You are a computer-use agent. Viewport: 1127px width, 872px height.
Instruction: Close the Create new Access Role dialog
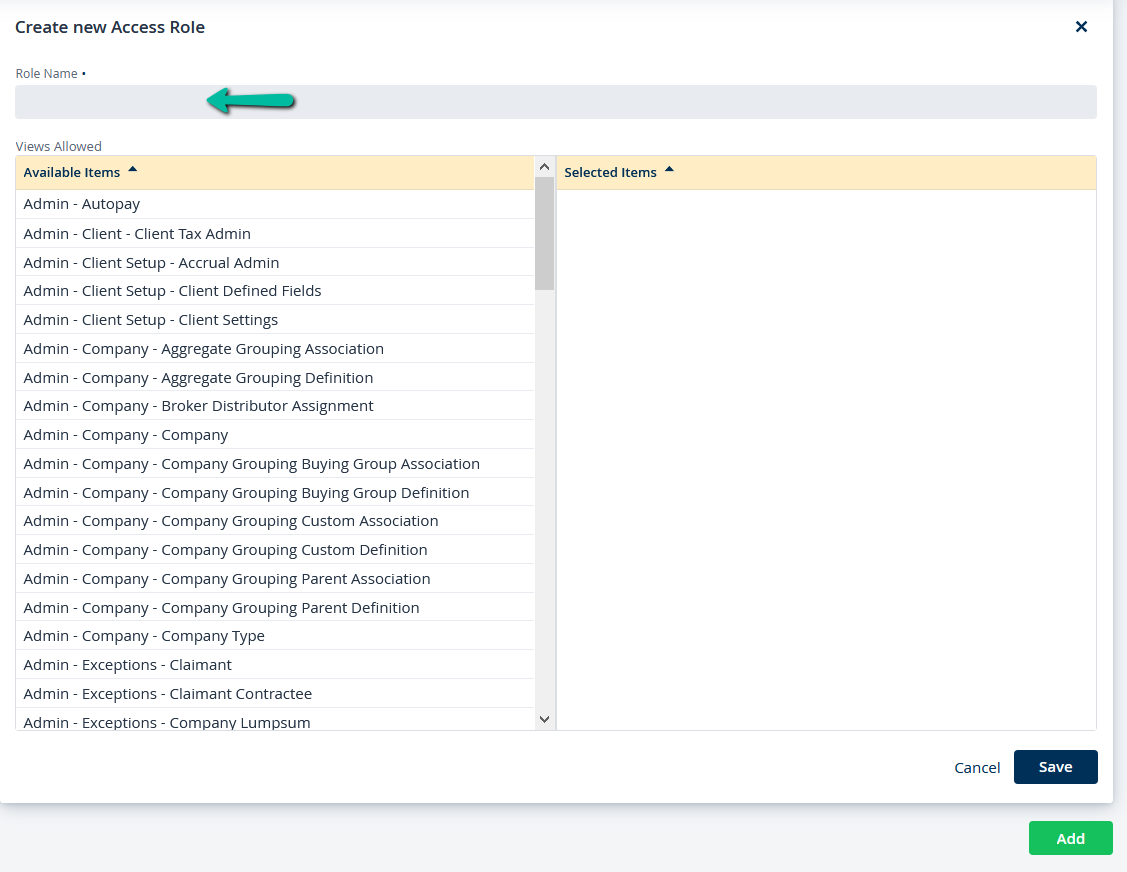coord(1081,27)
